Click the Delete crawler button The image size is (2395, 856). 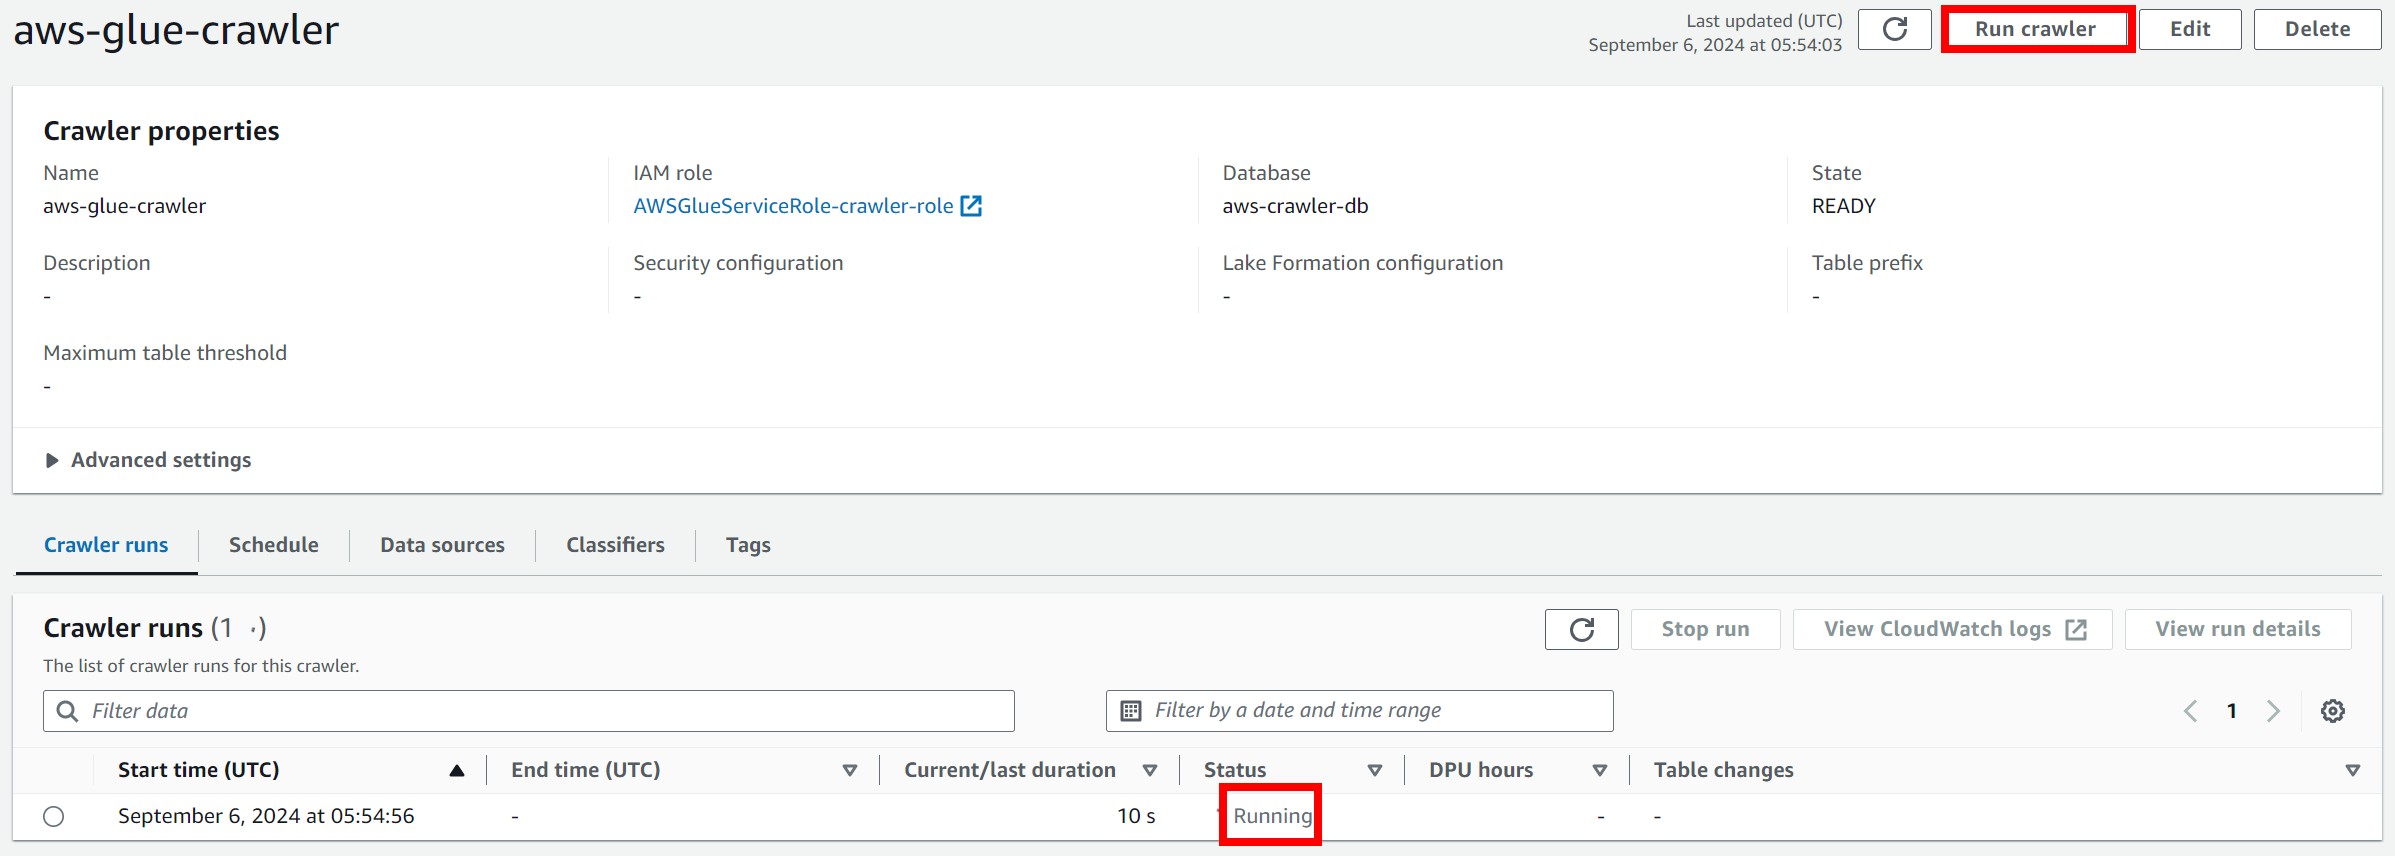2317,29
